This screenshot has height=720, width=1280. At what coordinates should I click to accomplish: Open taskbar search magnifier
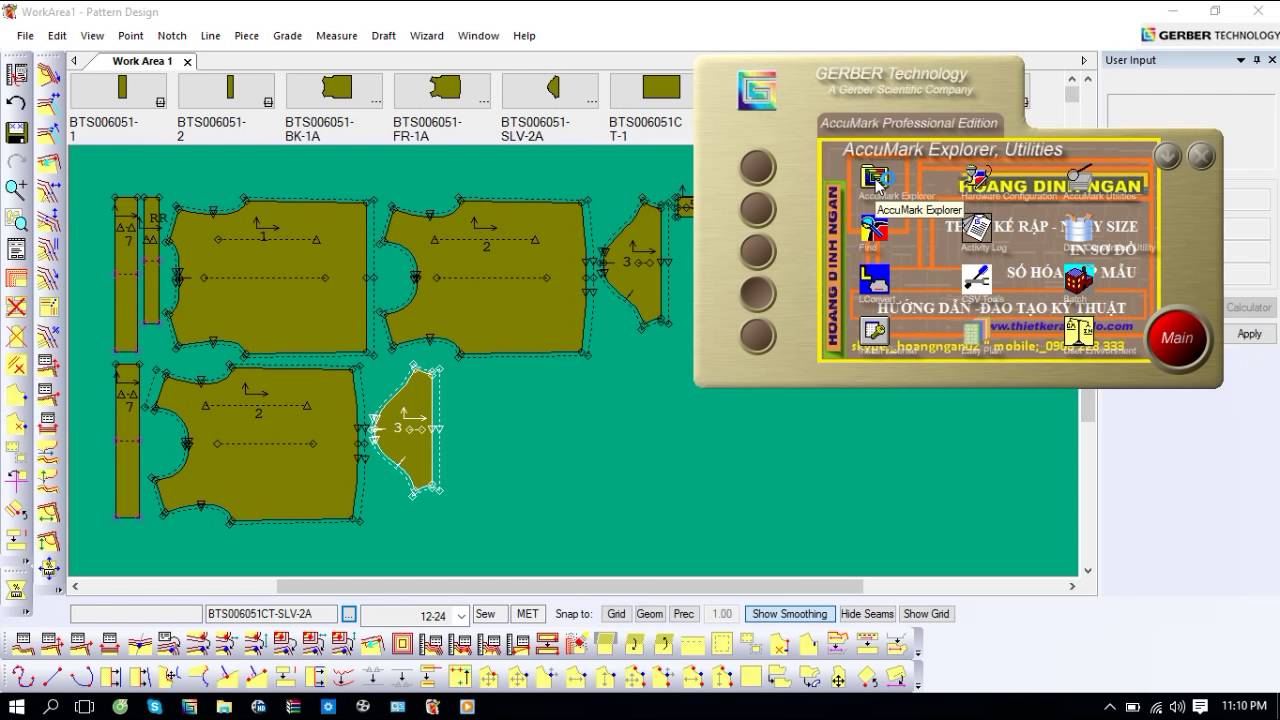pos(51,707)
